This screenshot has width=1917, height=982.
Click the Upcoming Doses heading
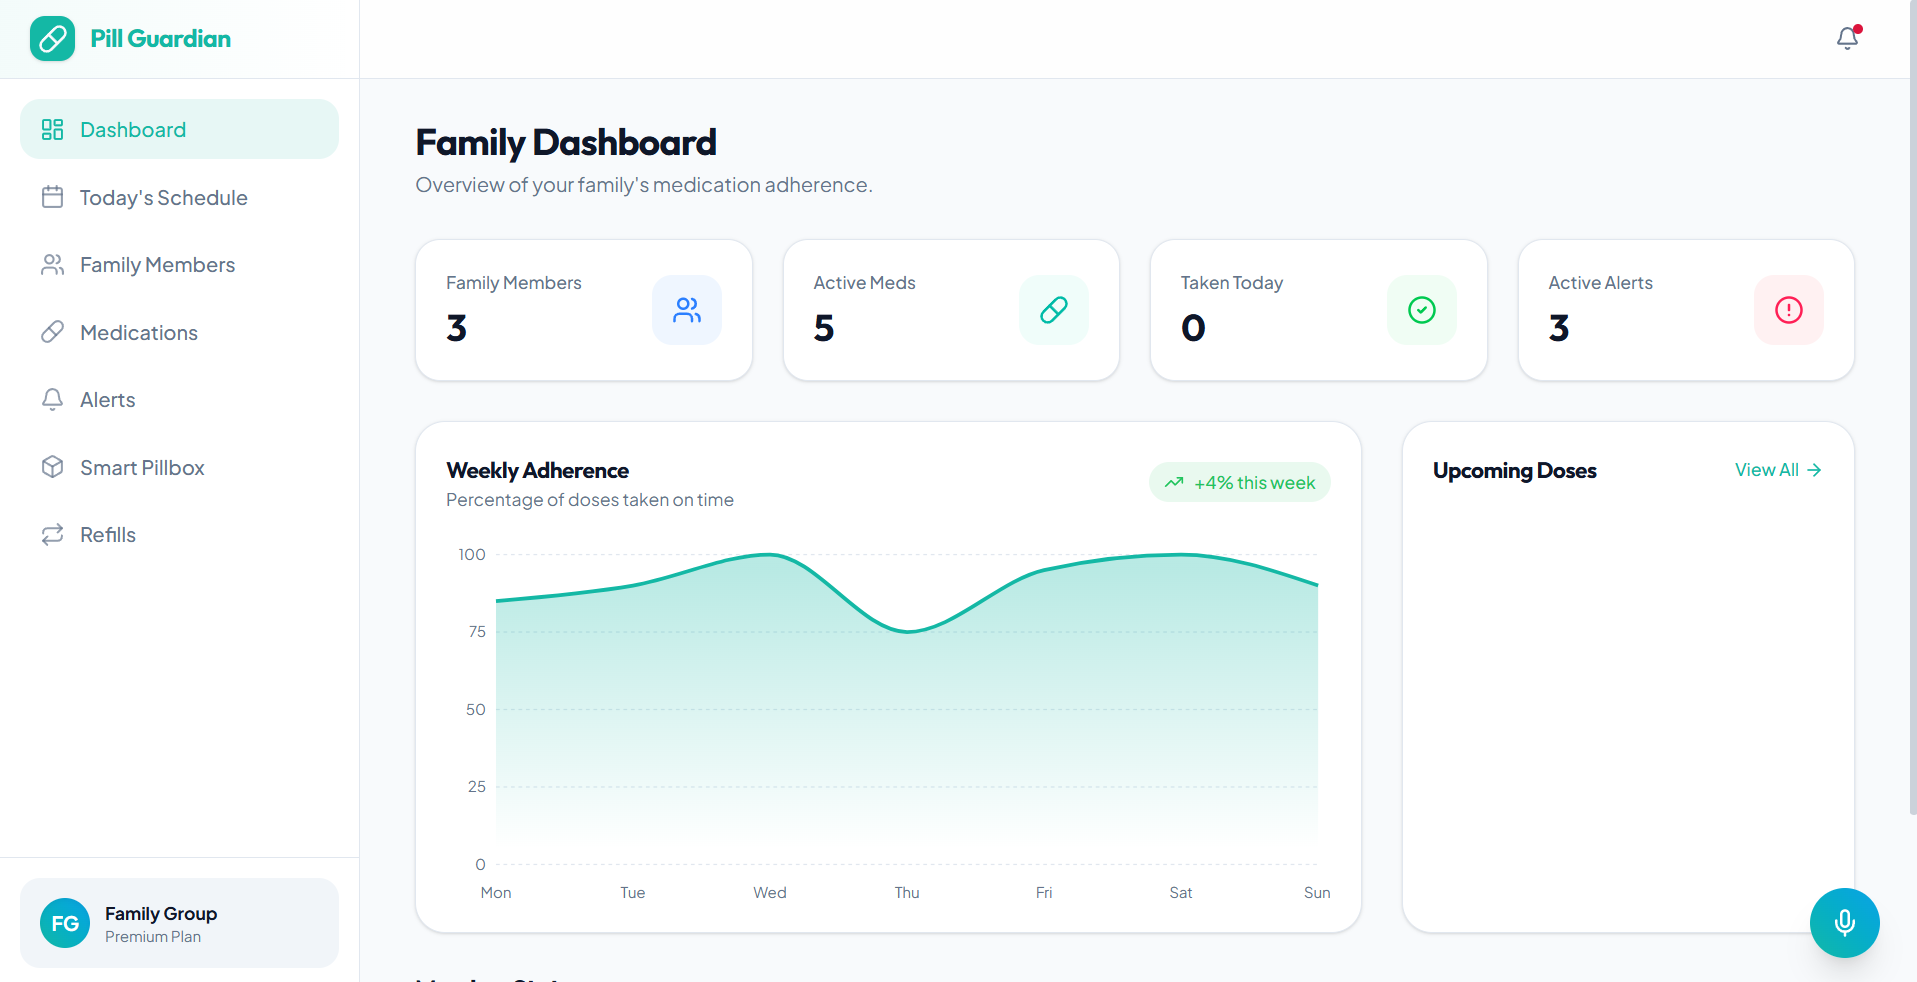[x=1515, y=471]
